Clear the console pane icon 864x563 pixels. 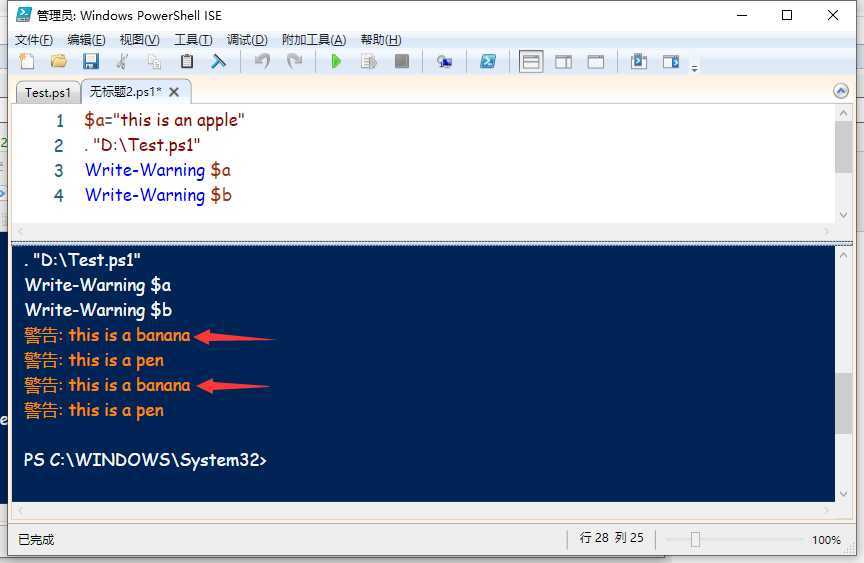coord(219,62)
